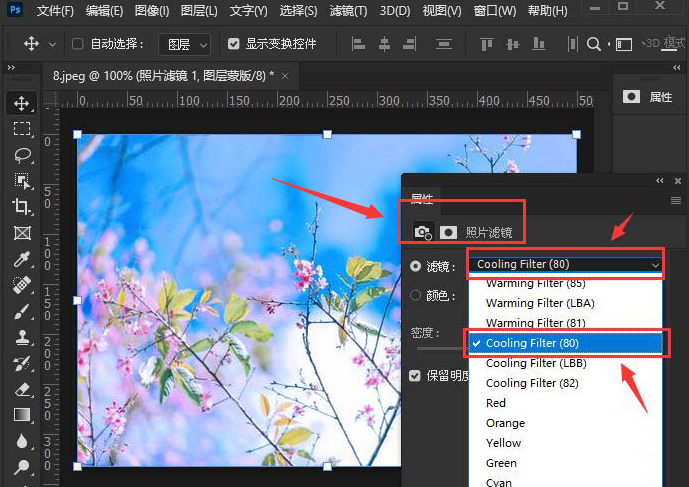Open the 帮助(H) menu
689x487 pixels.
pos(548,10)
